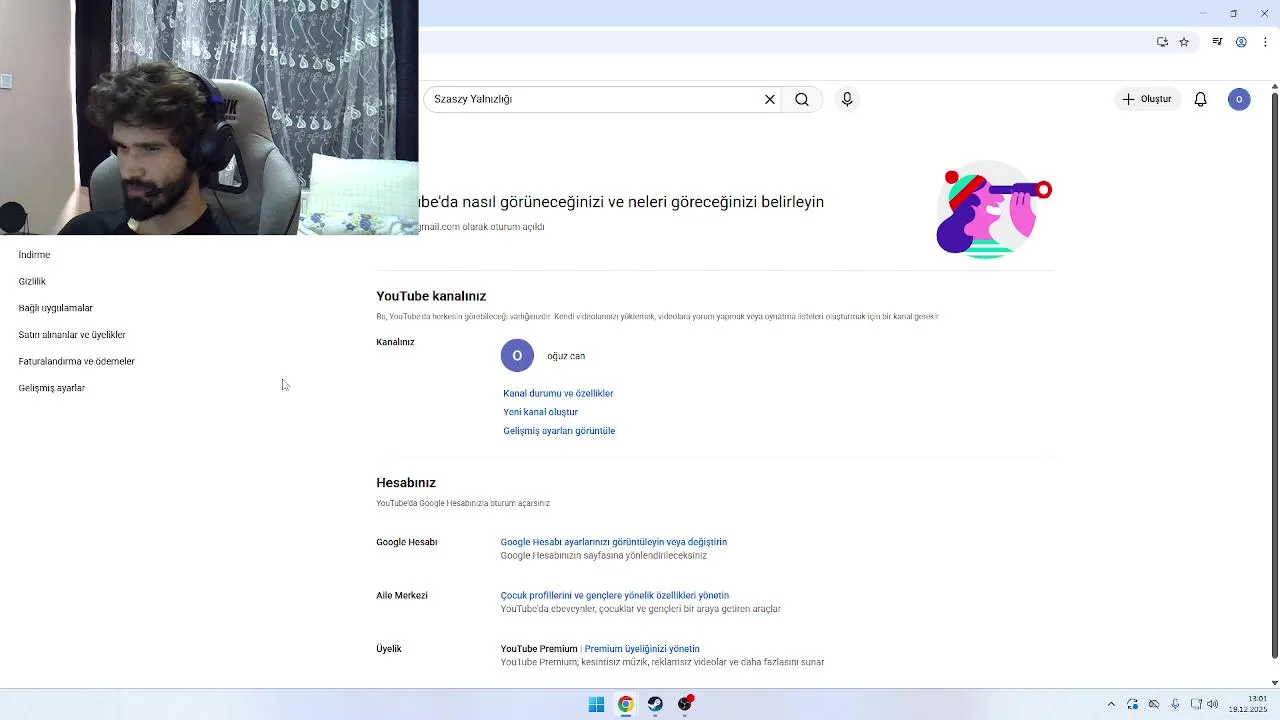Open Faturalandırma ve ödemeler section
Viewport: 1280px width, 720px height.
pos(76,361)
